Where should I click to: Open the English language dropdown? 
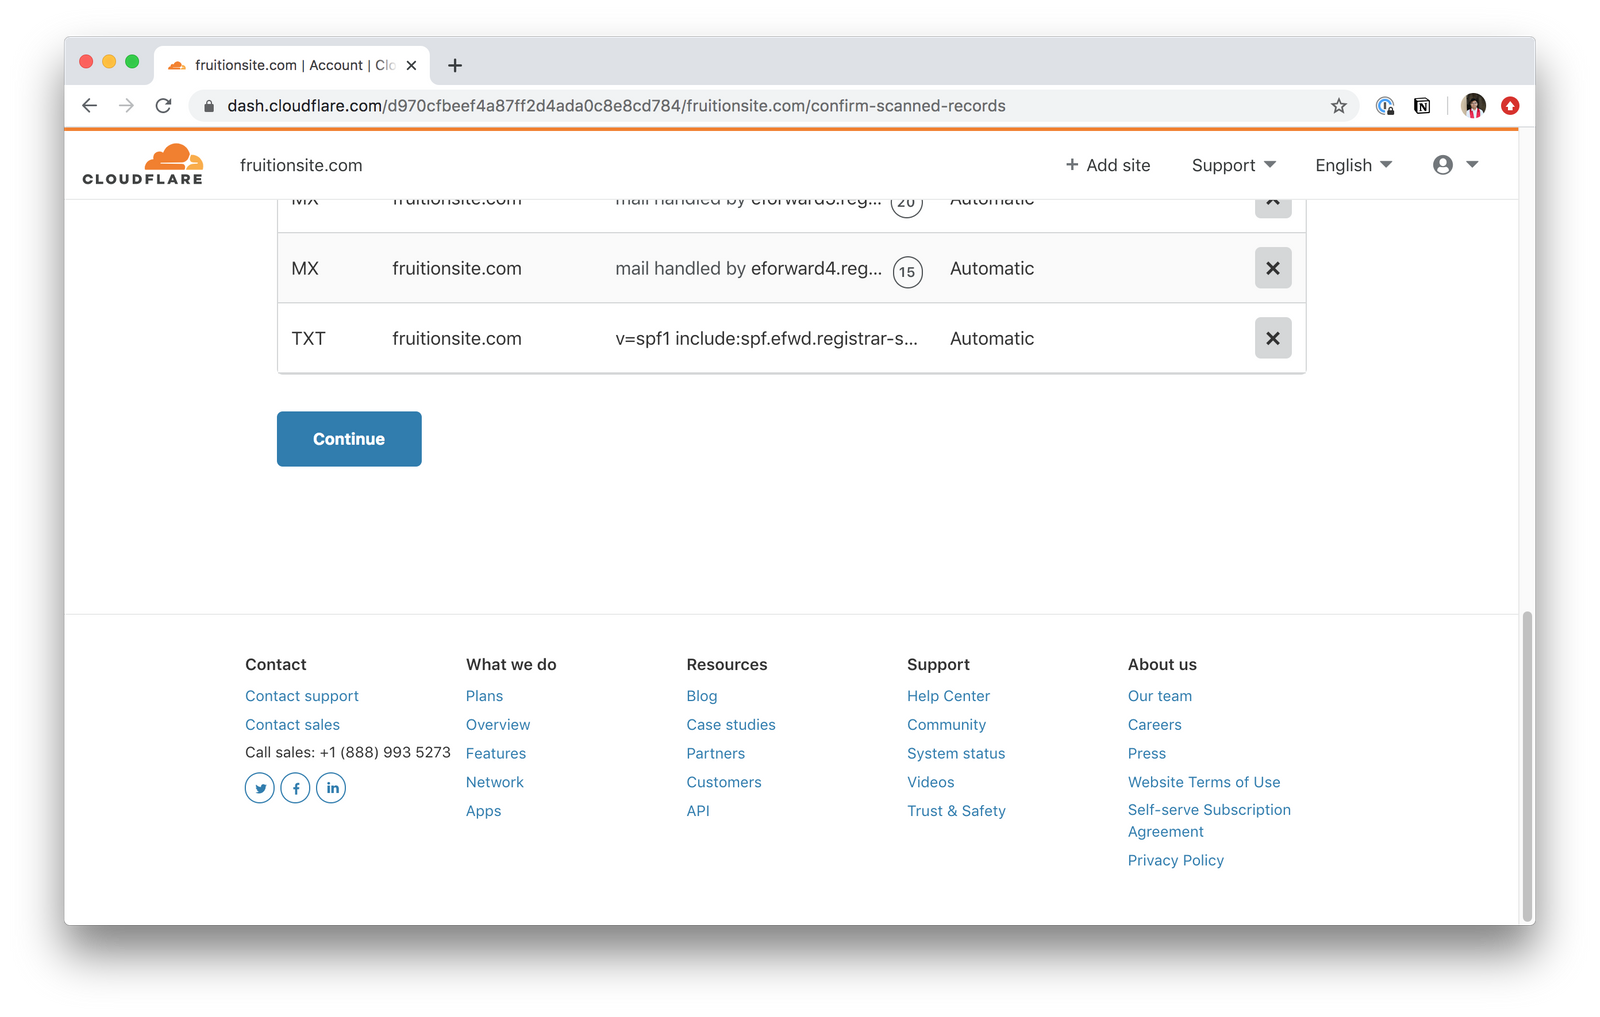click(x=1353, y=165)
